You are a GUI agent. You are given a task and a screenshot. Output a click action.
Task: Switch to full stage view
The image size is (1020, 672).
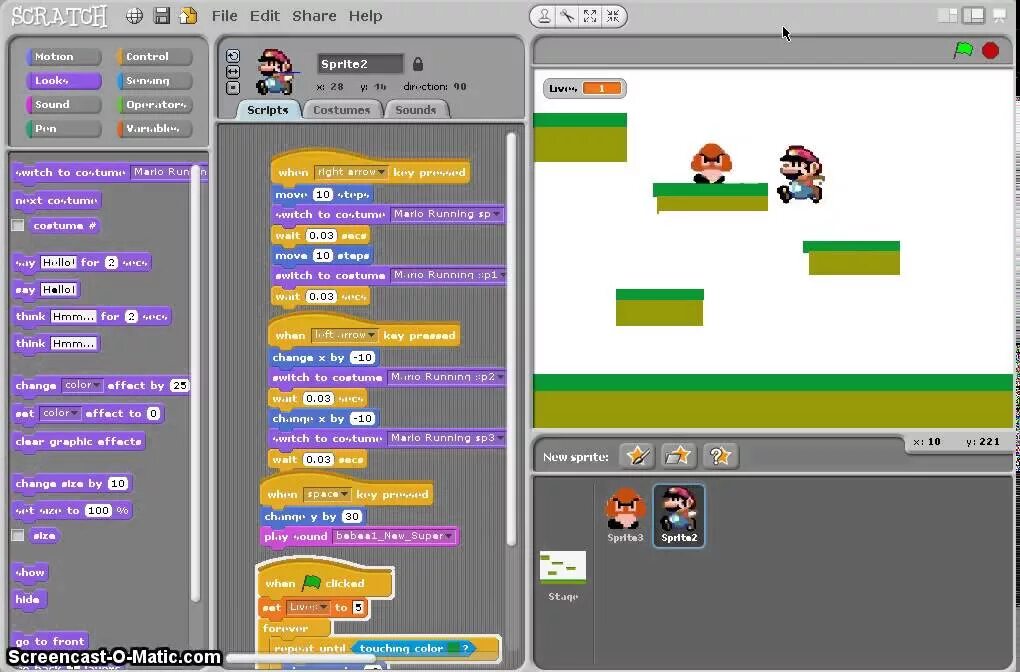(974, 16)
